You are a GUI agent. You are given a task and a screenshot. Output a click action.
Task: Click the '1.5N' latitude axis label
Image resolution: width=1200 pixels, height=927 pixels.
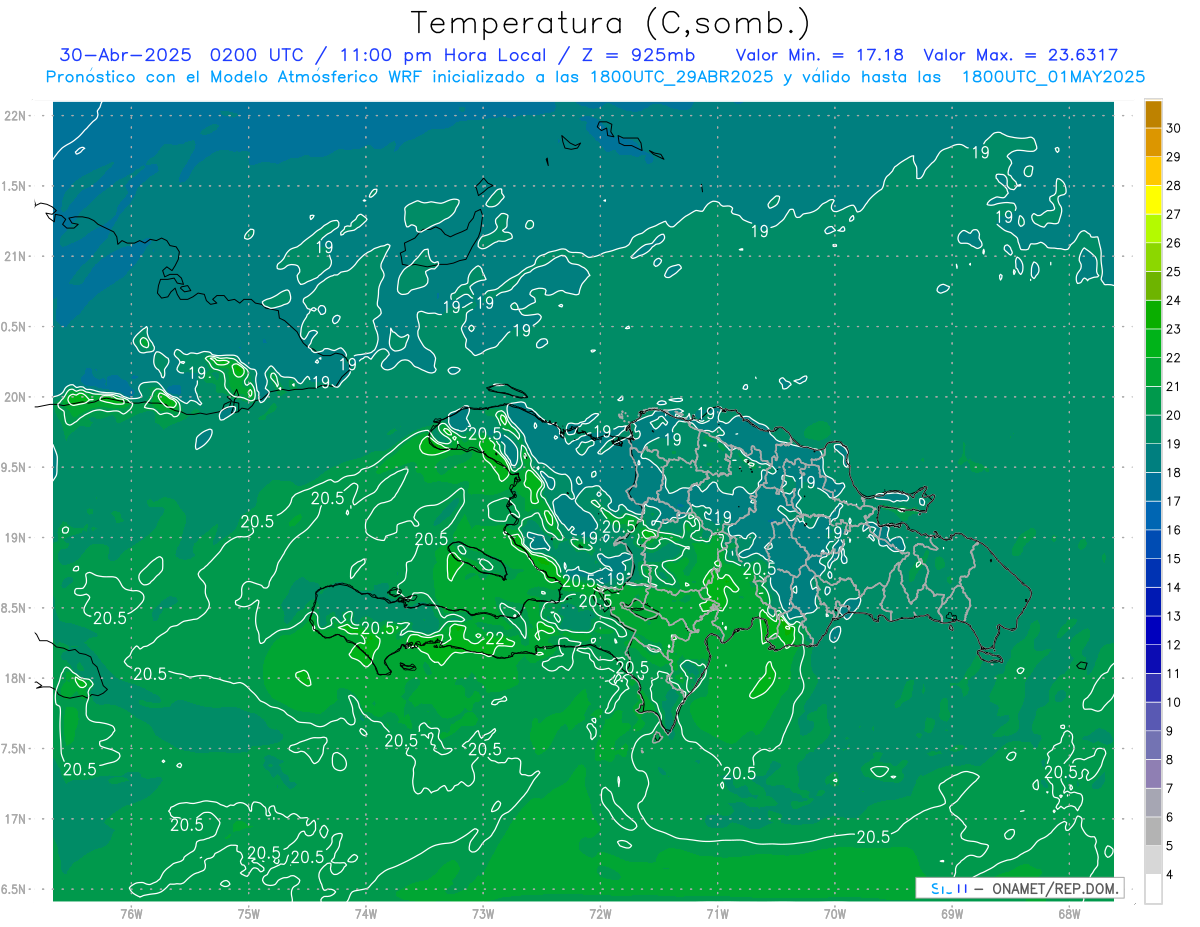pyautogui.click(x=15, y=186)
